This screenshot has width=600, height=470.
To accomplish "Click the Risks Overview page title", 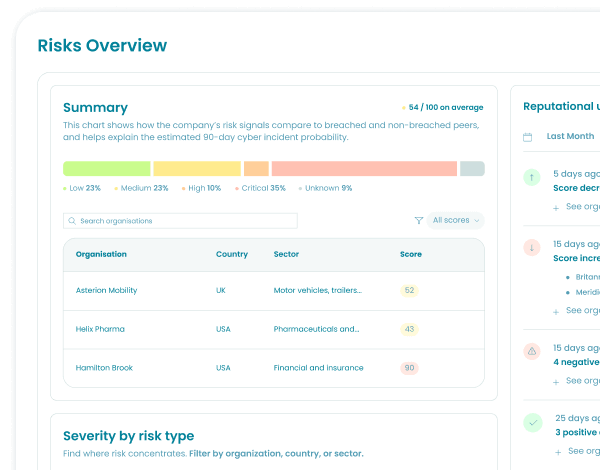I will pos(102,46).
